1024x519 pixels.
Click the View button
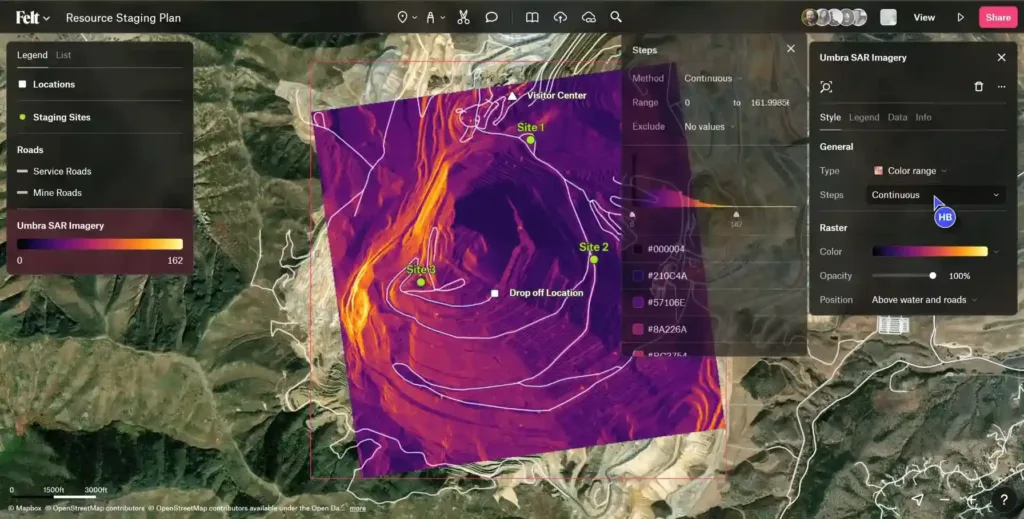[924, 18]
